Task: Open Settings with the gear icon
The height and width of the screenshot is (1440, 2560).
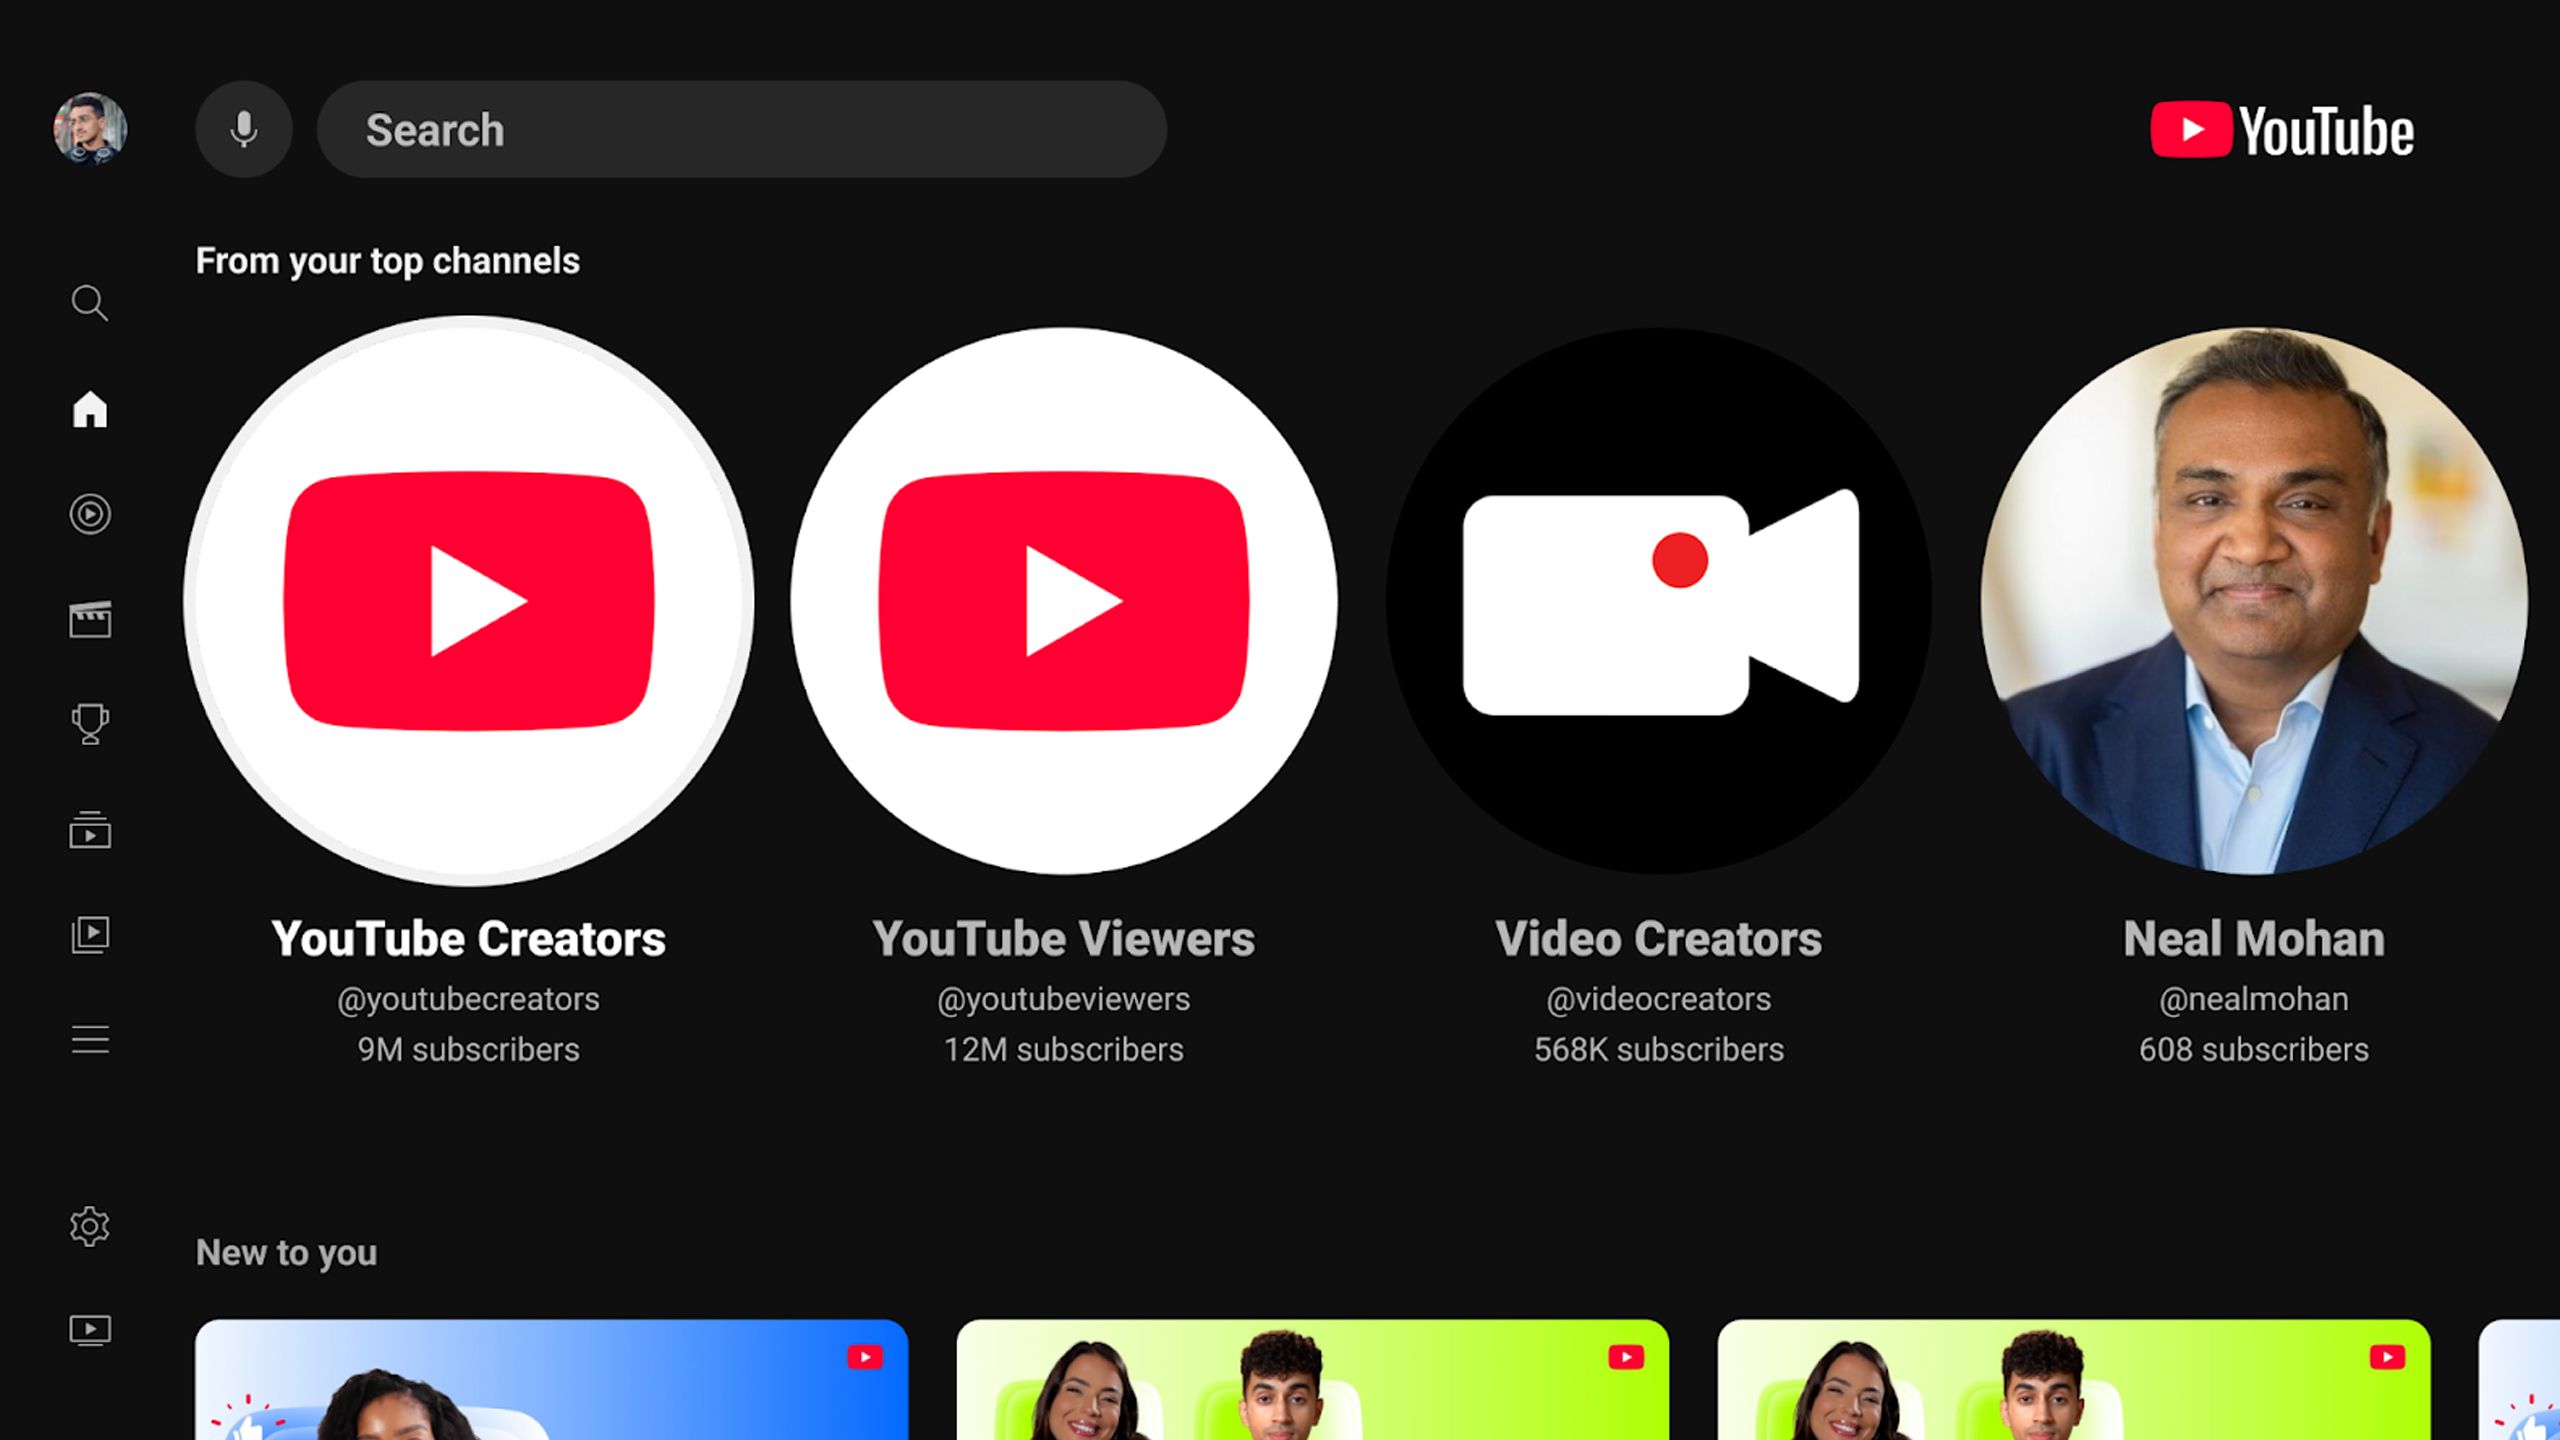Action: point(91,1226)
